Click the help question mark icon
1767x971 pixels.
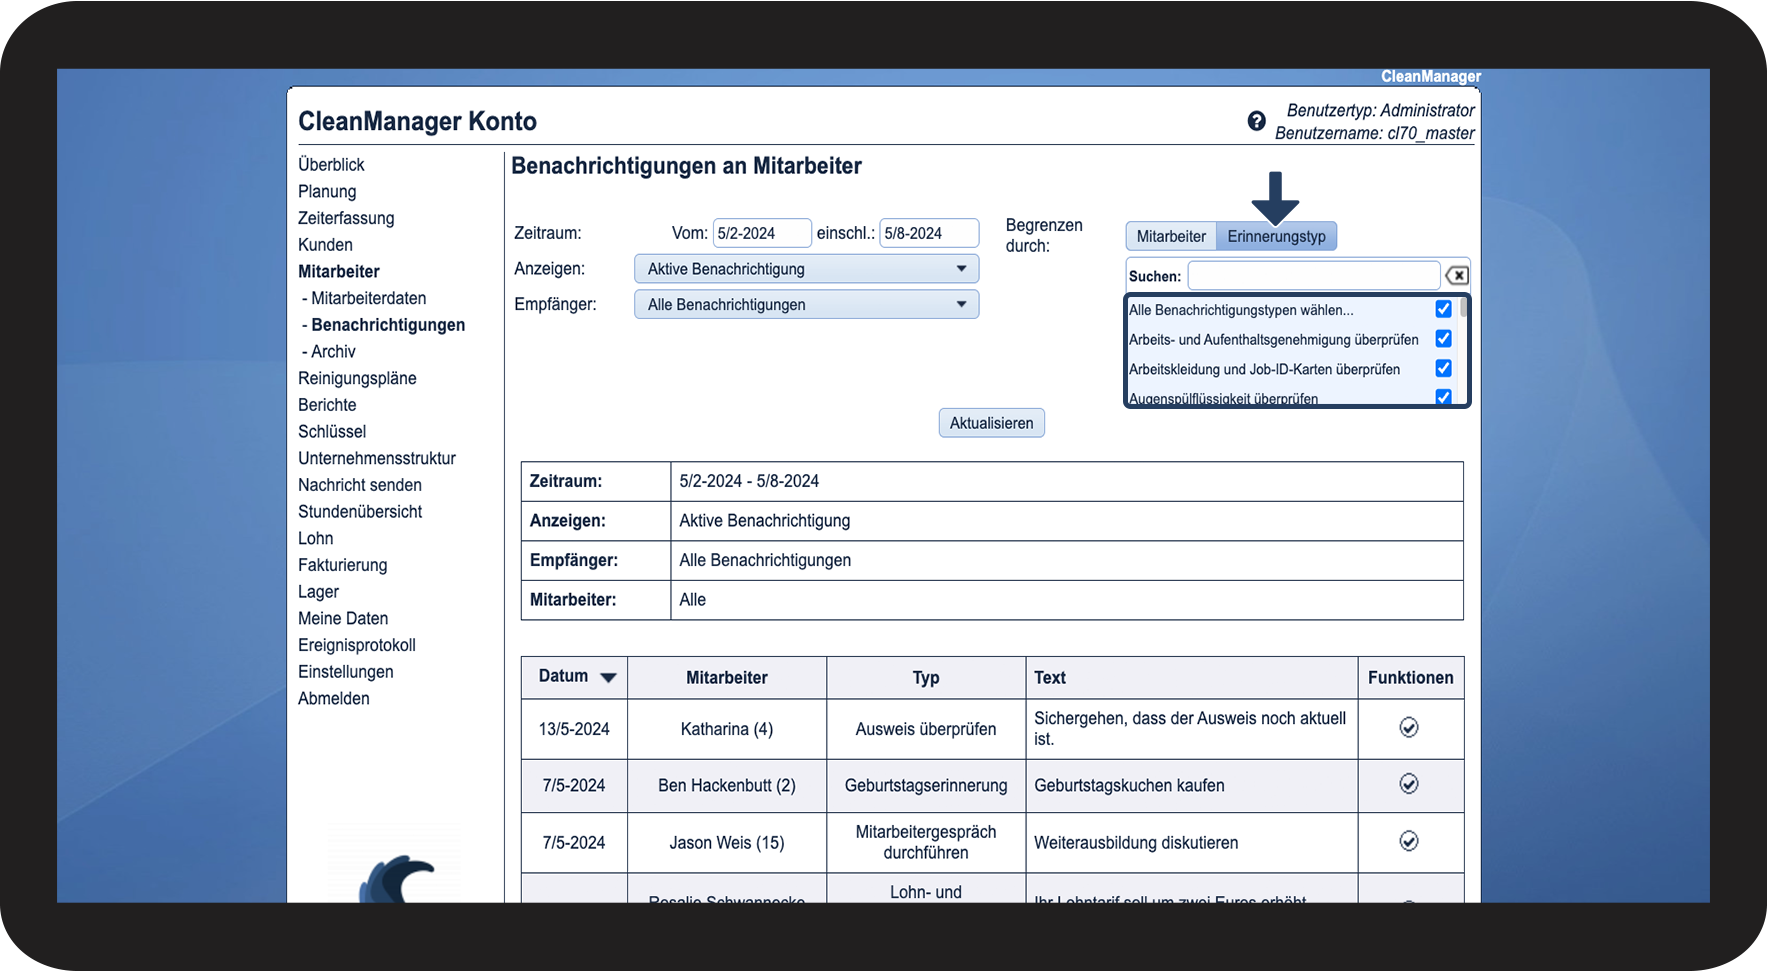(1256, 121)
